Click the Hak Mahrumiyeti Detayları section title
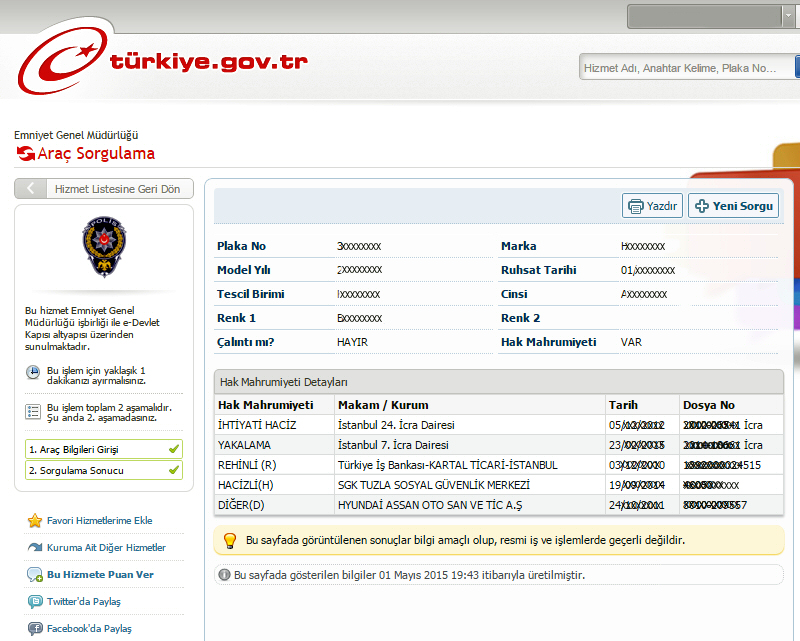 pyautogui.click(x=284, y=382)
